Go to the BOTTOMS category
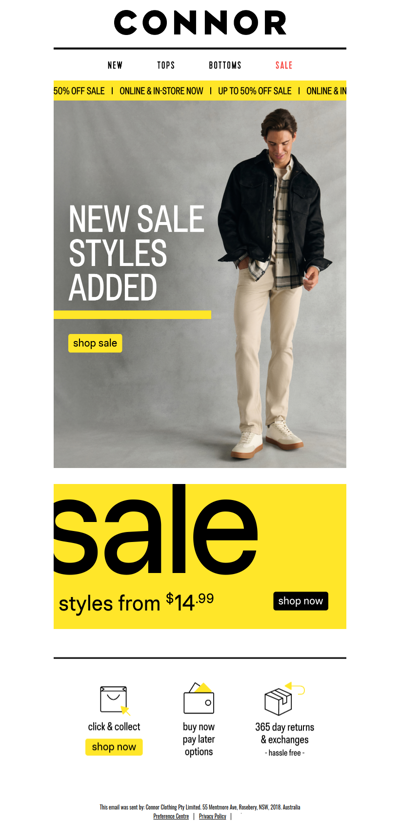Screen dimensions: 400x831 click(x=225, y=65)
